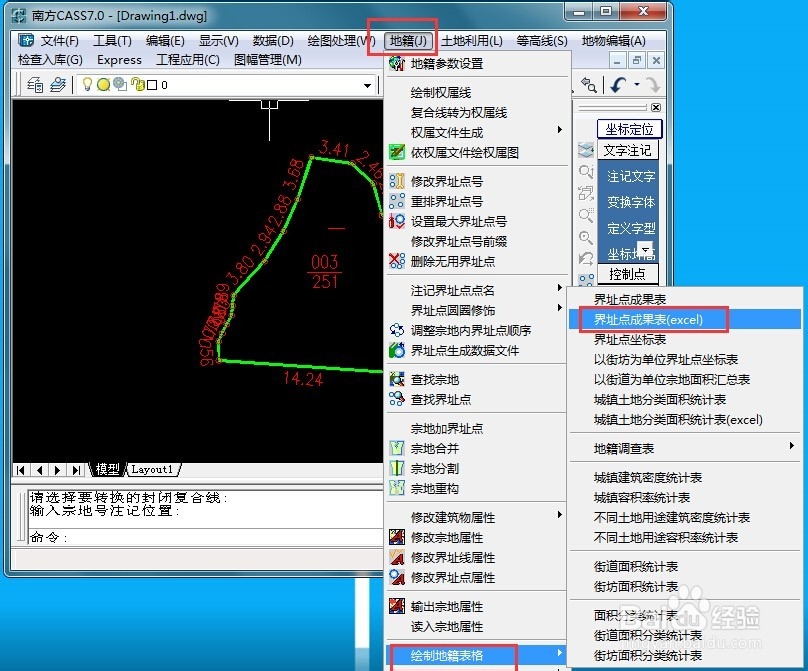Expand the 绘制地籍表格 submenu

point(560,653)
